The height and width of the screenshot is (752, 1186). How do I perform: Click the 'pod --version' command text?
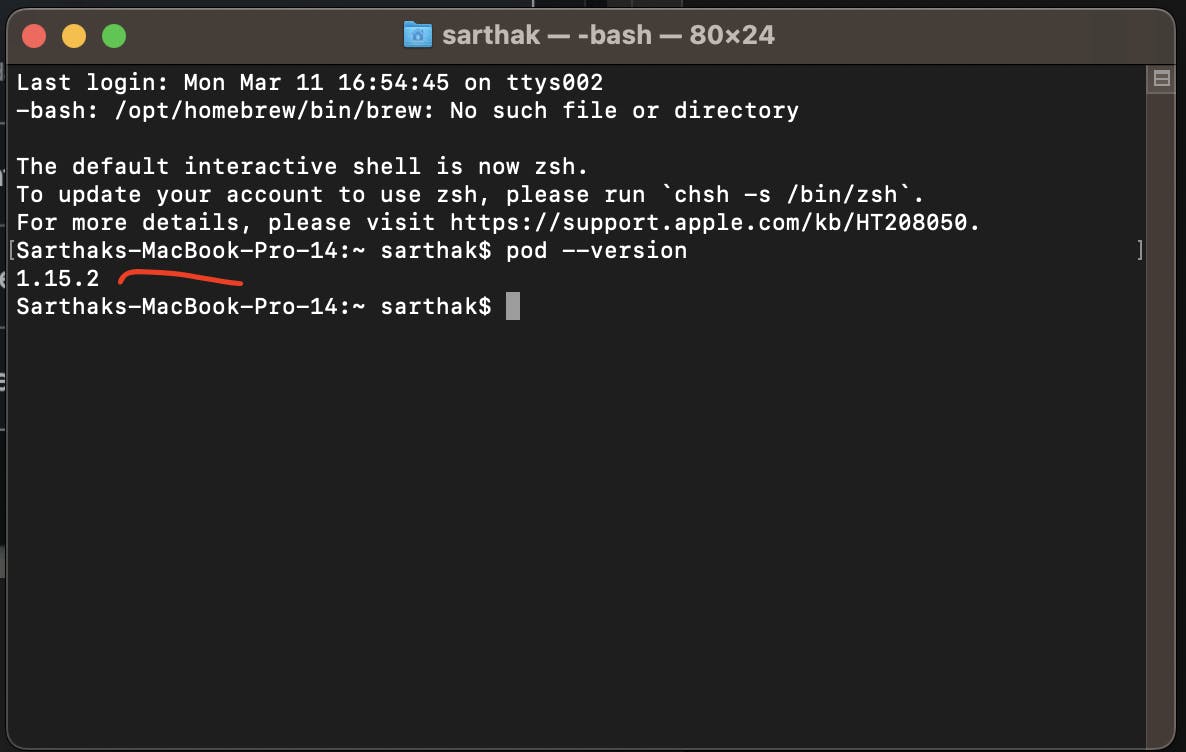click(x=596, y=250)
